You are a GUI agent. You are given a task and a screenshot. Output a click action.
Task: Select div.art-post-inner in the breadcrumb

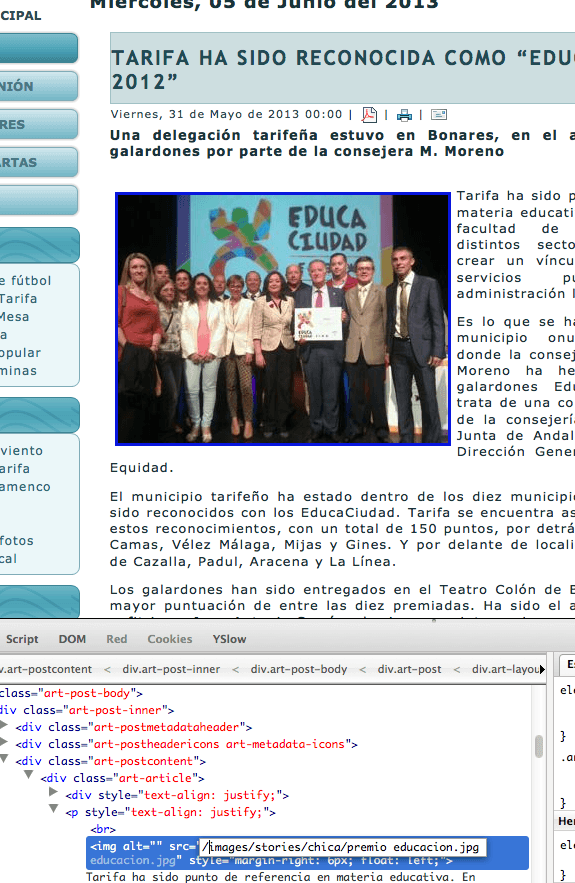tap(171, 669)
